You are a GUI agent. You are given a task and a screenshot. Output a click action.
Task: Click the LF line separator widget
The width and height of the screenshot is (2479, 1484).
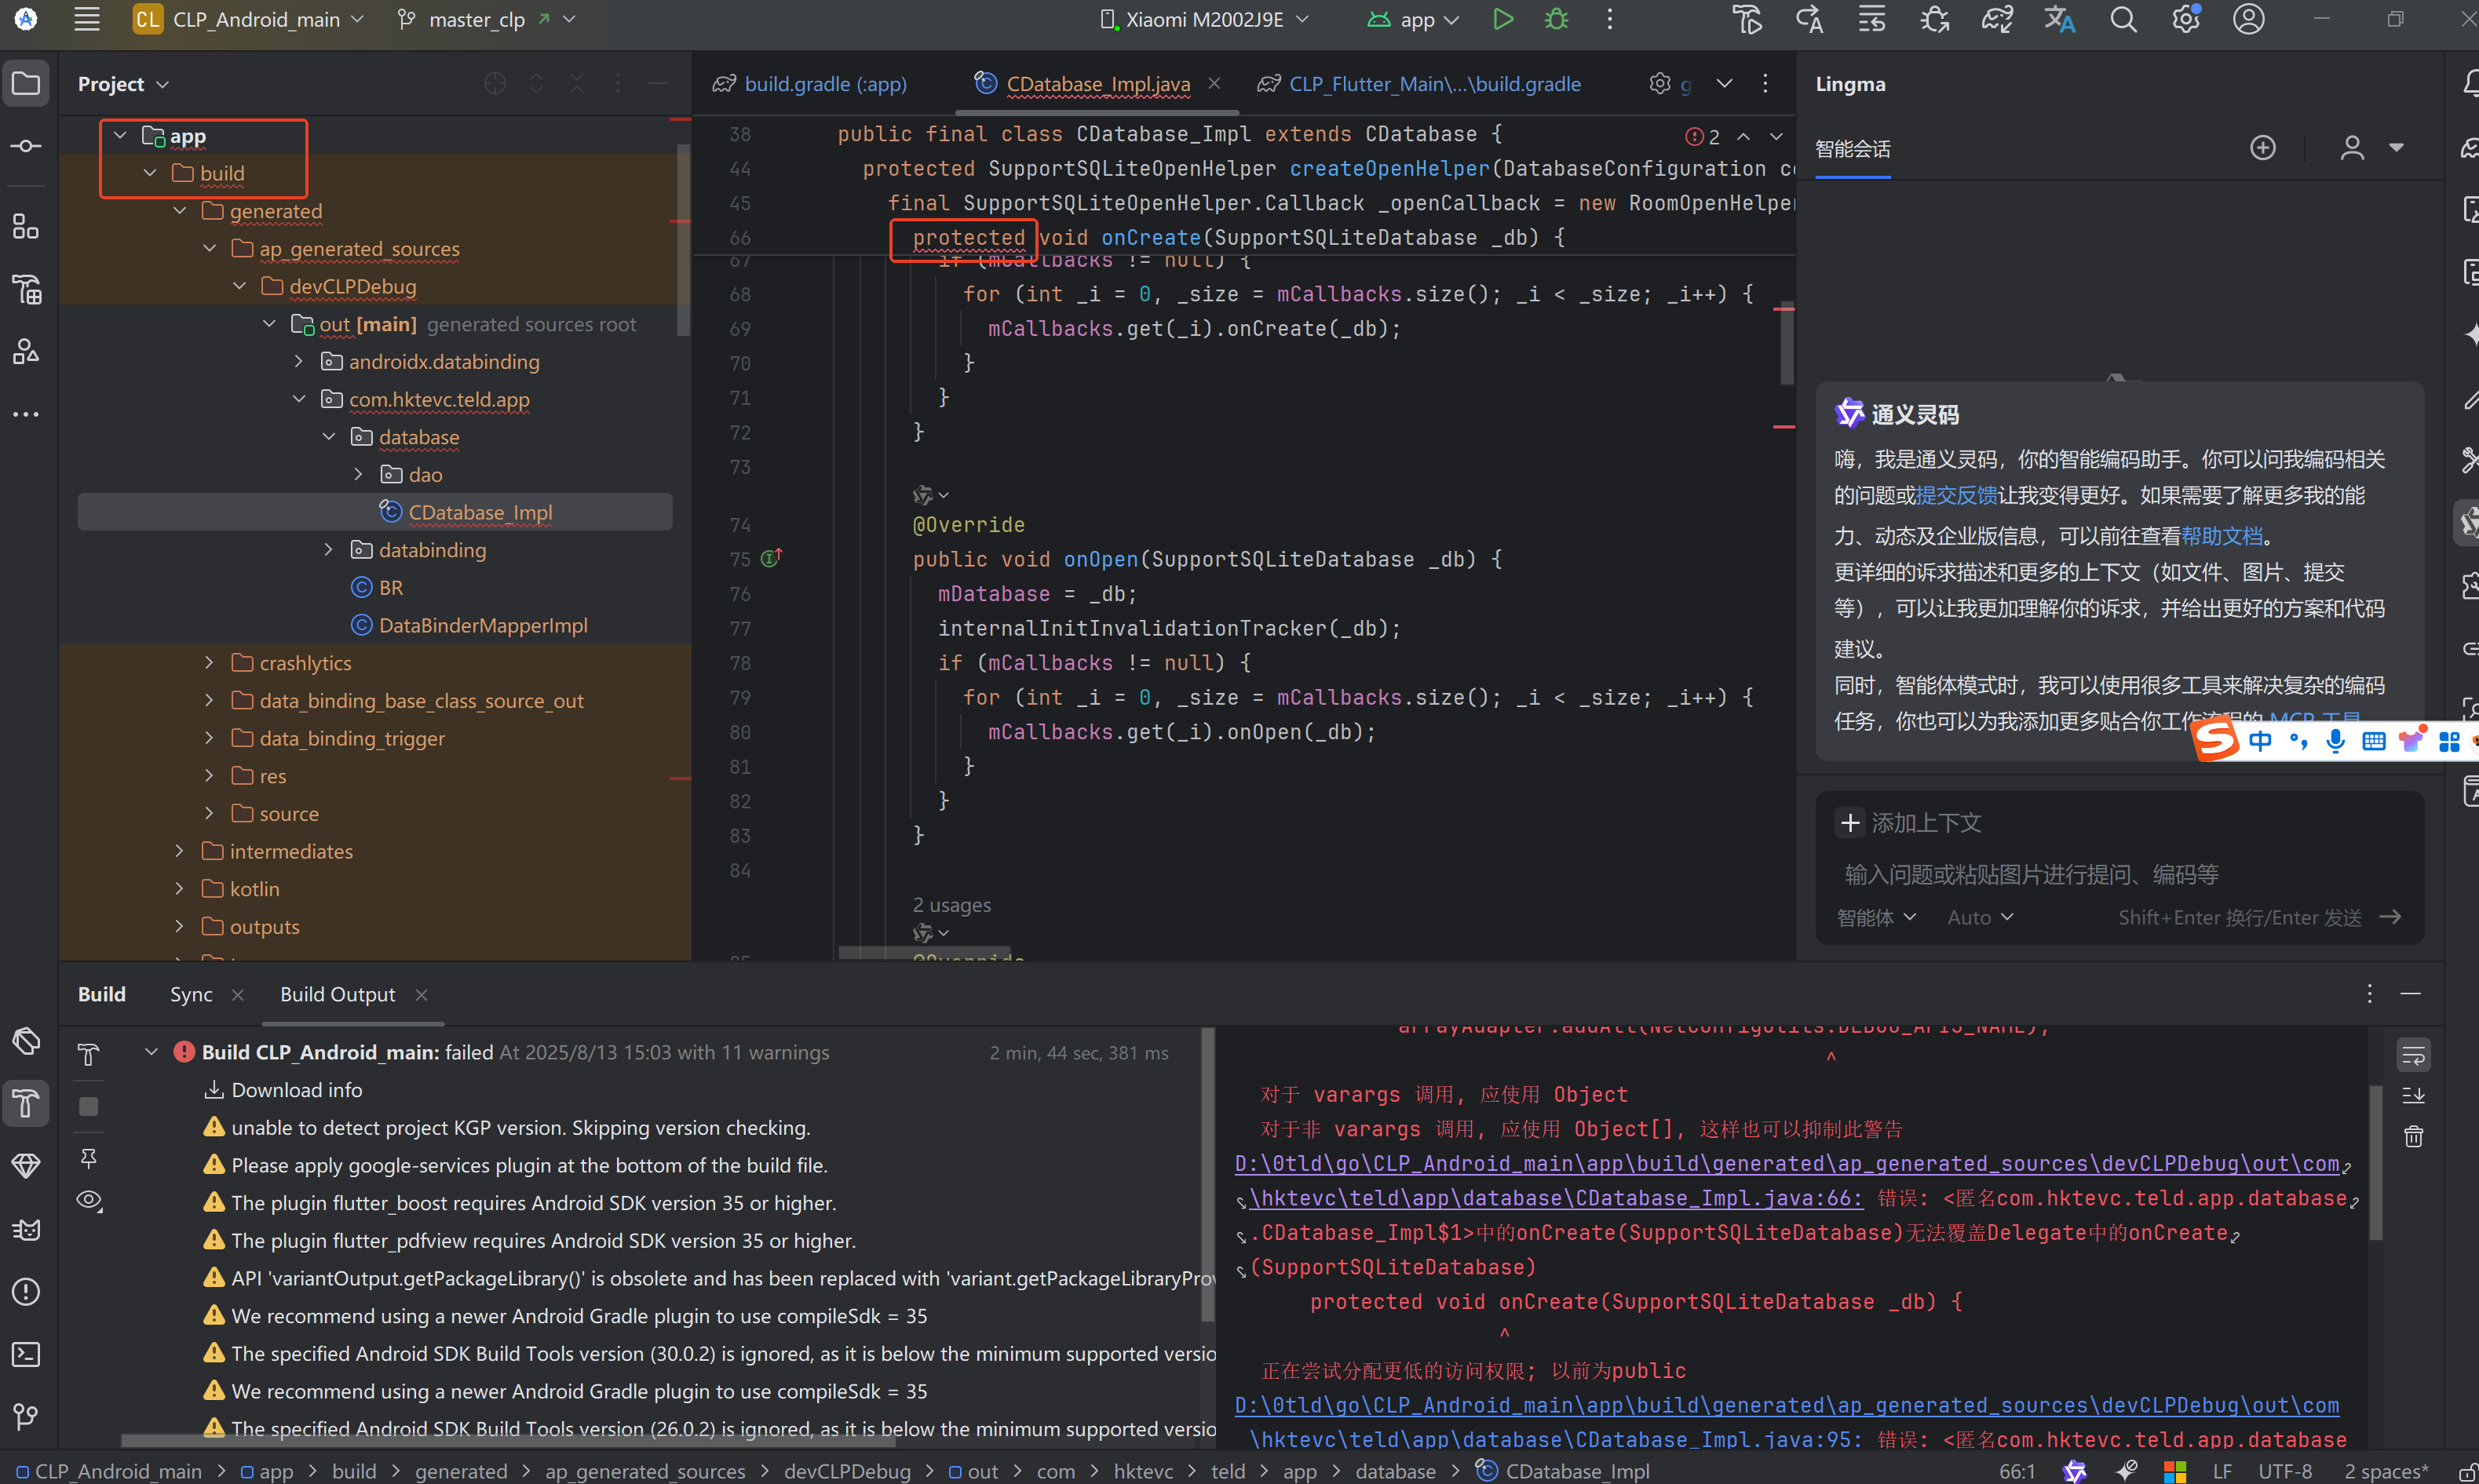point(2222,1471)
